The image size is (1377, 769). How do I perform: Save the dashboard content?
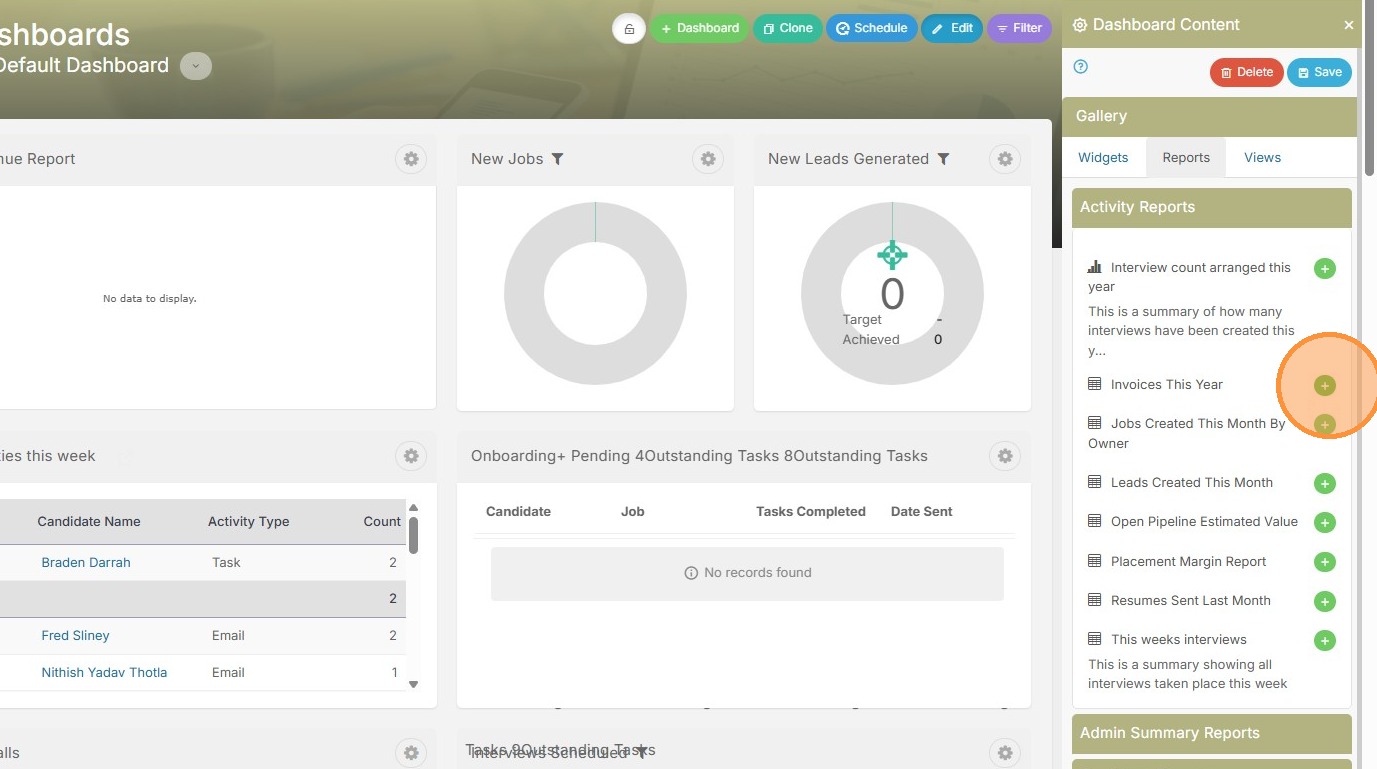click(1320, 72)
